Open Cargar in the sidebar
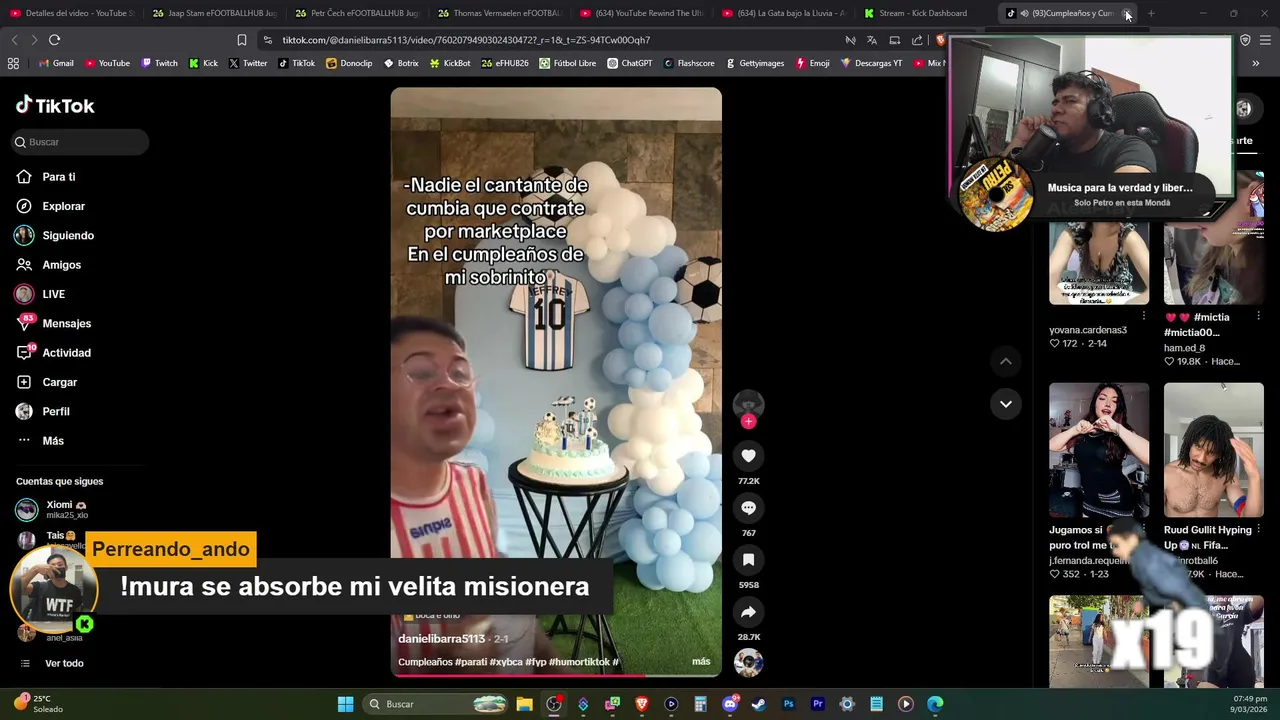This screenshot has width=1280, height=720. [x=59, y=382]
